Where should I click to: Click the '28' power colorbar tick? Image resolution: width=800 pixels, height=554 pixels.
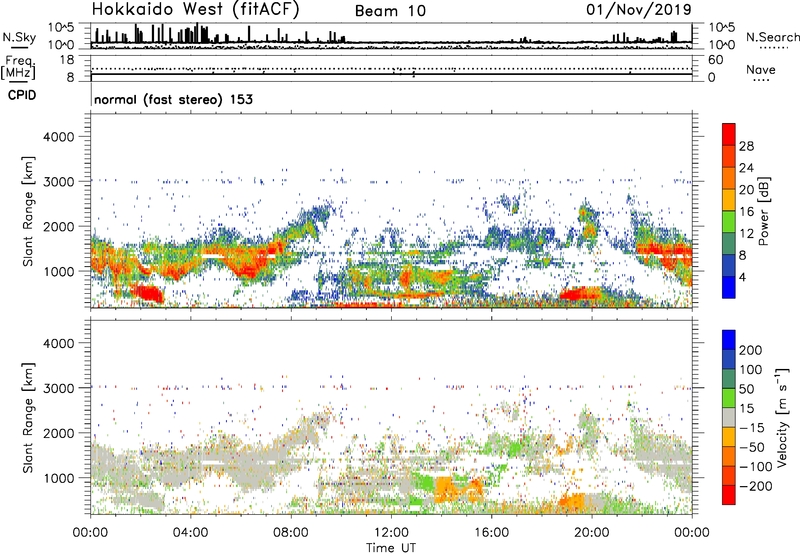(746, 146)
